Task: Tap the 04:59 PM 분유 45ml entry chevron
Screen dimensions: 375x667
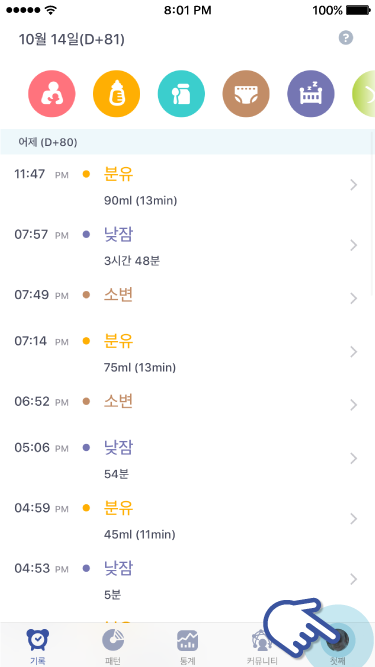Action: tap(353, 519)
